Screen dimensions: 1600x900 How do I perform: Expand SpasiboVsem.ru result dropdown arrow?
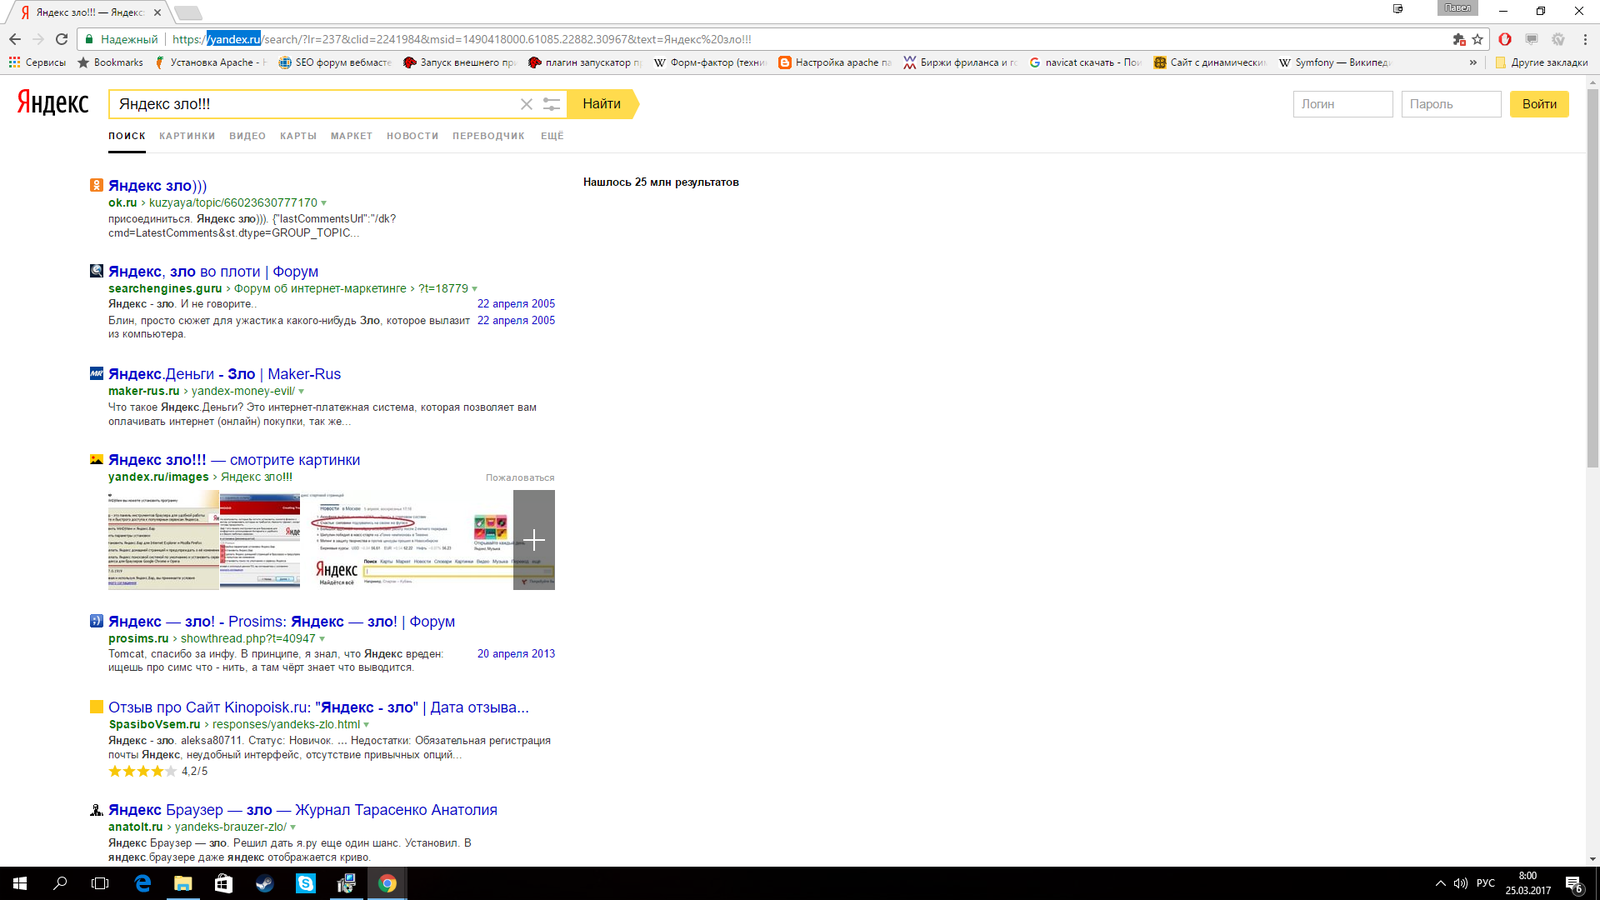[366, 725]
